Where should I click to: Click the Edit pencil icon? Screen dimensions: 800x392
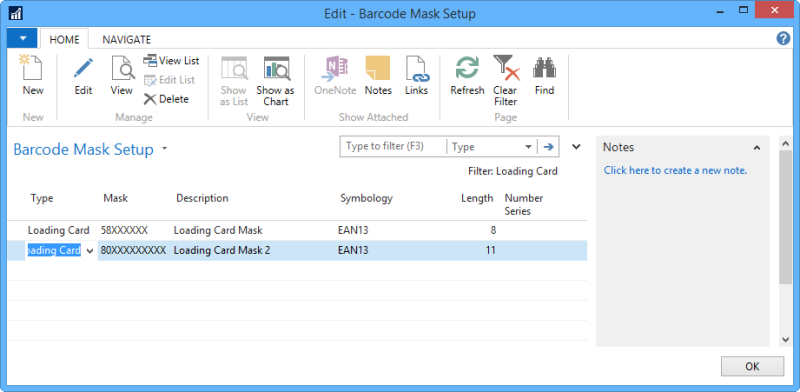click(83, 68)
